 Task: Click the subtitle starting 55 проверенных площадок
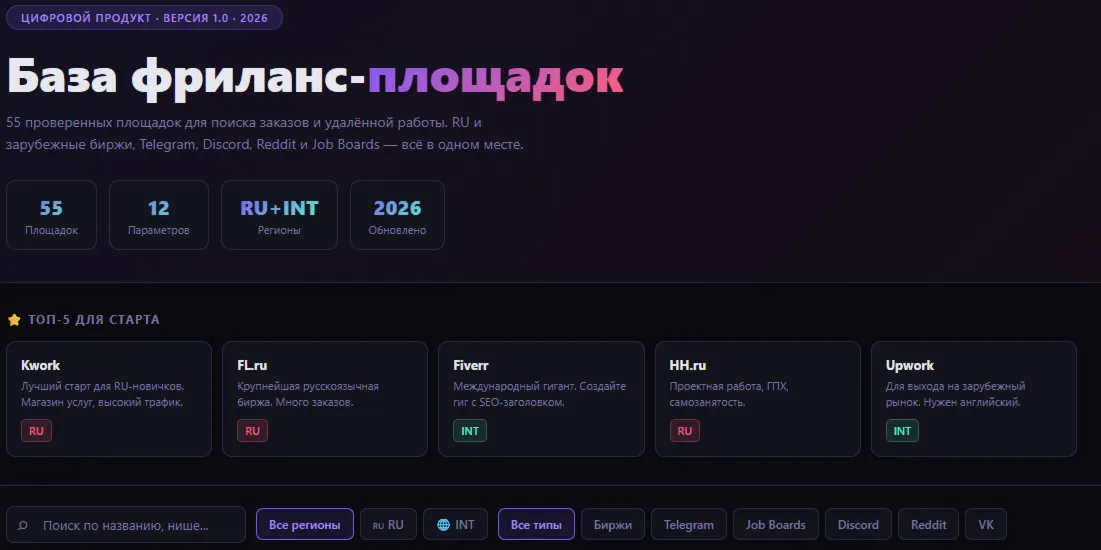265,133
